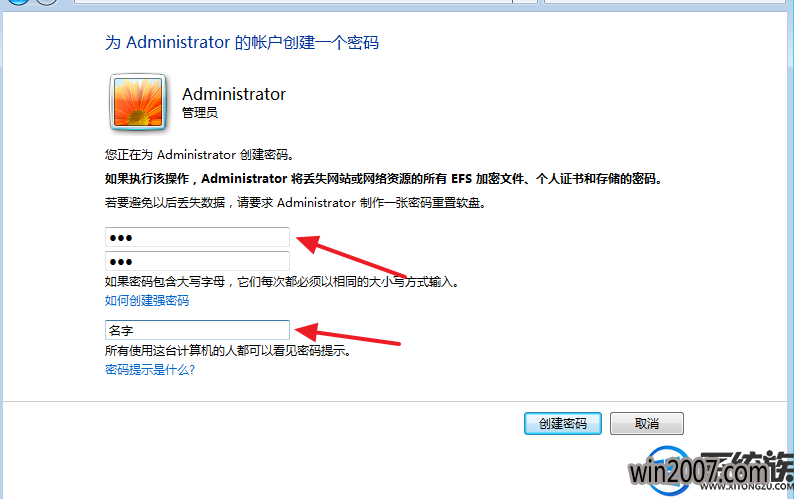The image size is (794, 499).
Task: Open the address bar dropdown button
Action: [525, 2]
